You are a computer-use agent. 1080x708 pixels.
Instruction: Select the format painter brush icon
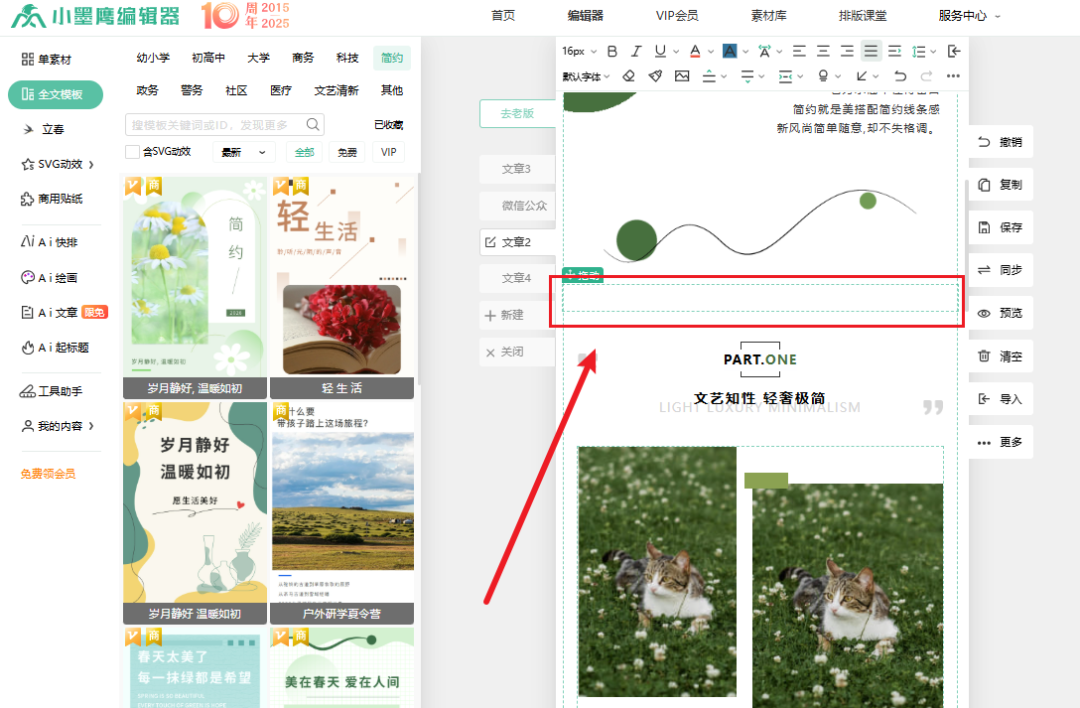pos(655,76)
